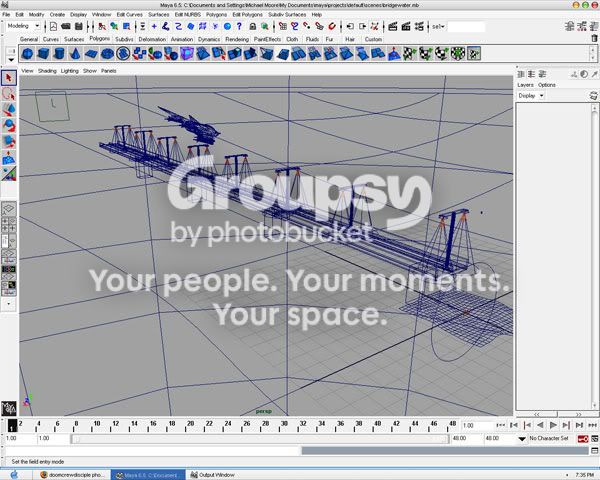
Task: Create a polygon plane from the shelf
Action: pyautogui.click(x=91, y=54)
